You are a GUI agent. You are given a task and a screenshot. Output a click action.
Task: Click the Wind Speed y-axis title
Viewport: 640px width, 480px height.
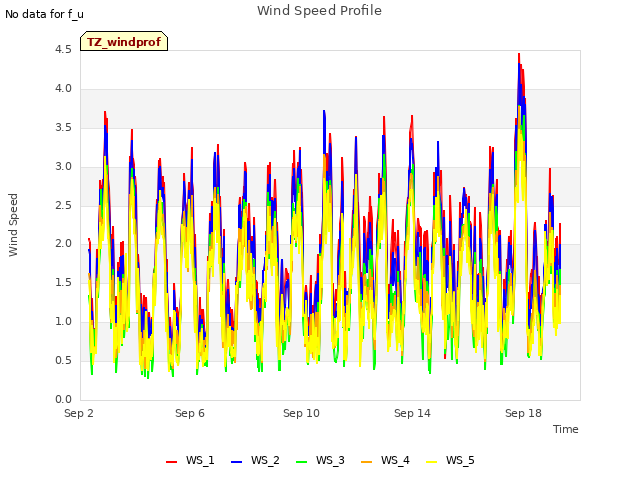[13, 225]
